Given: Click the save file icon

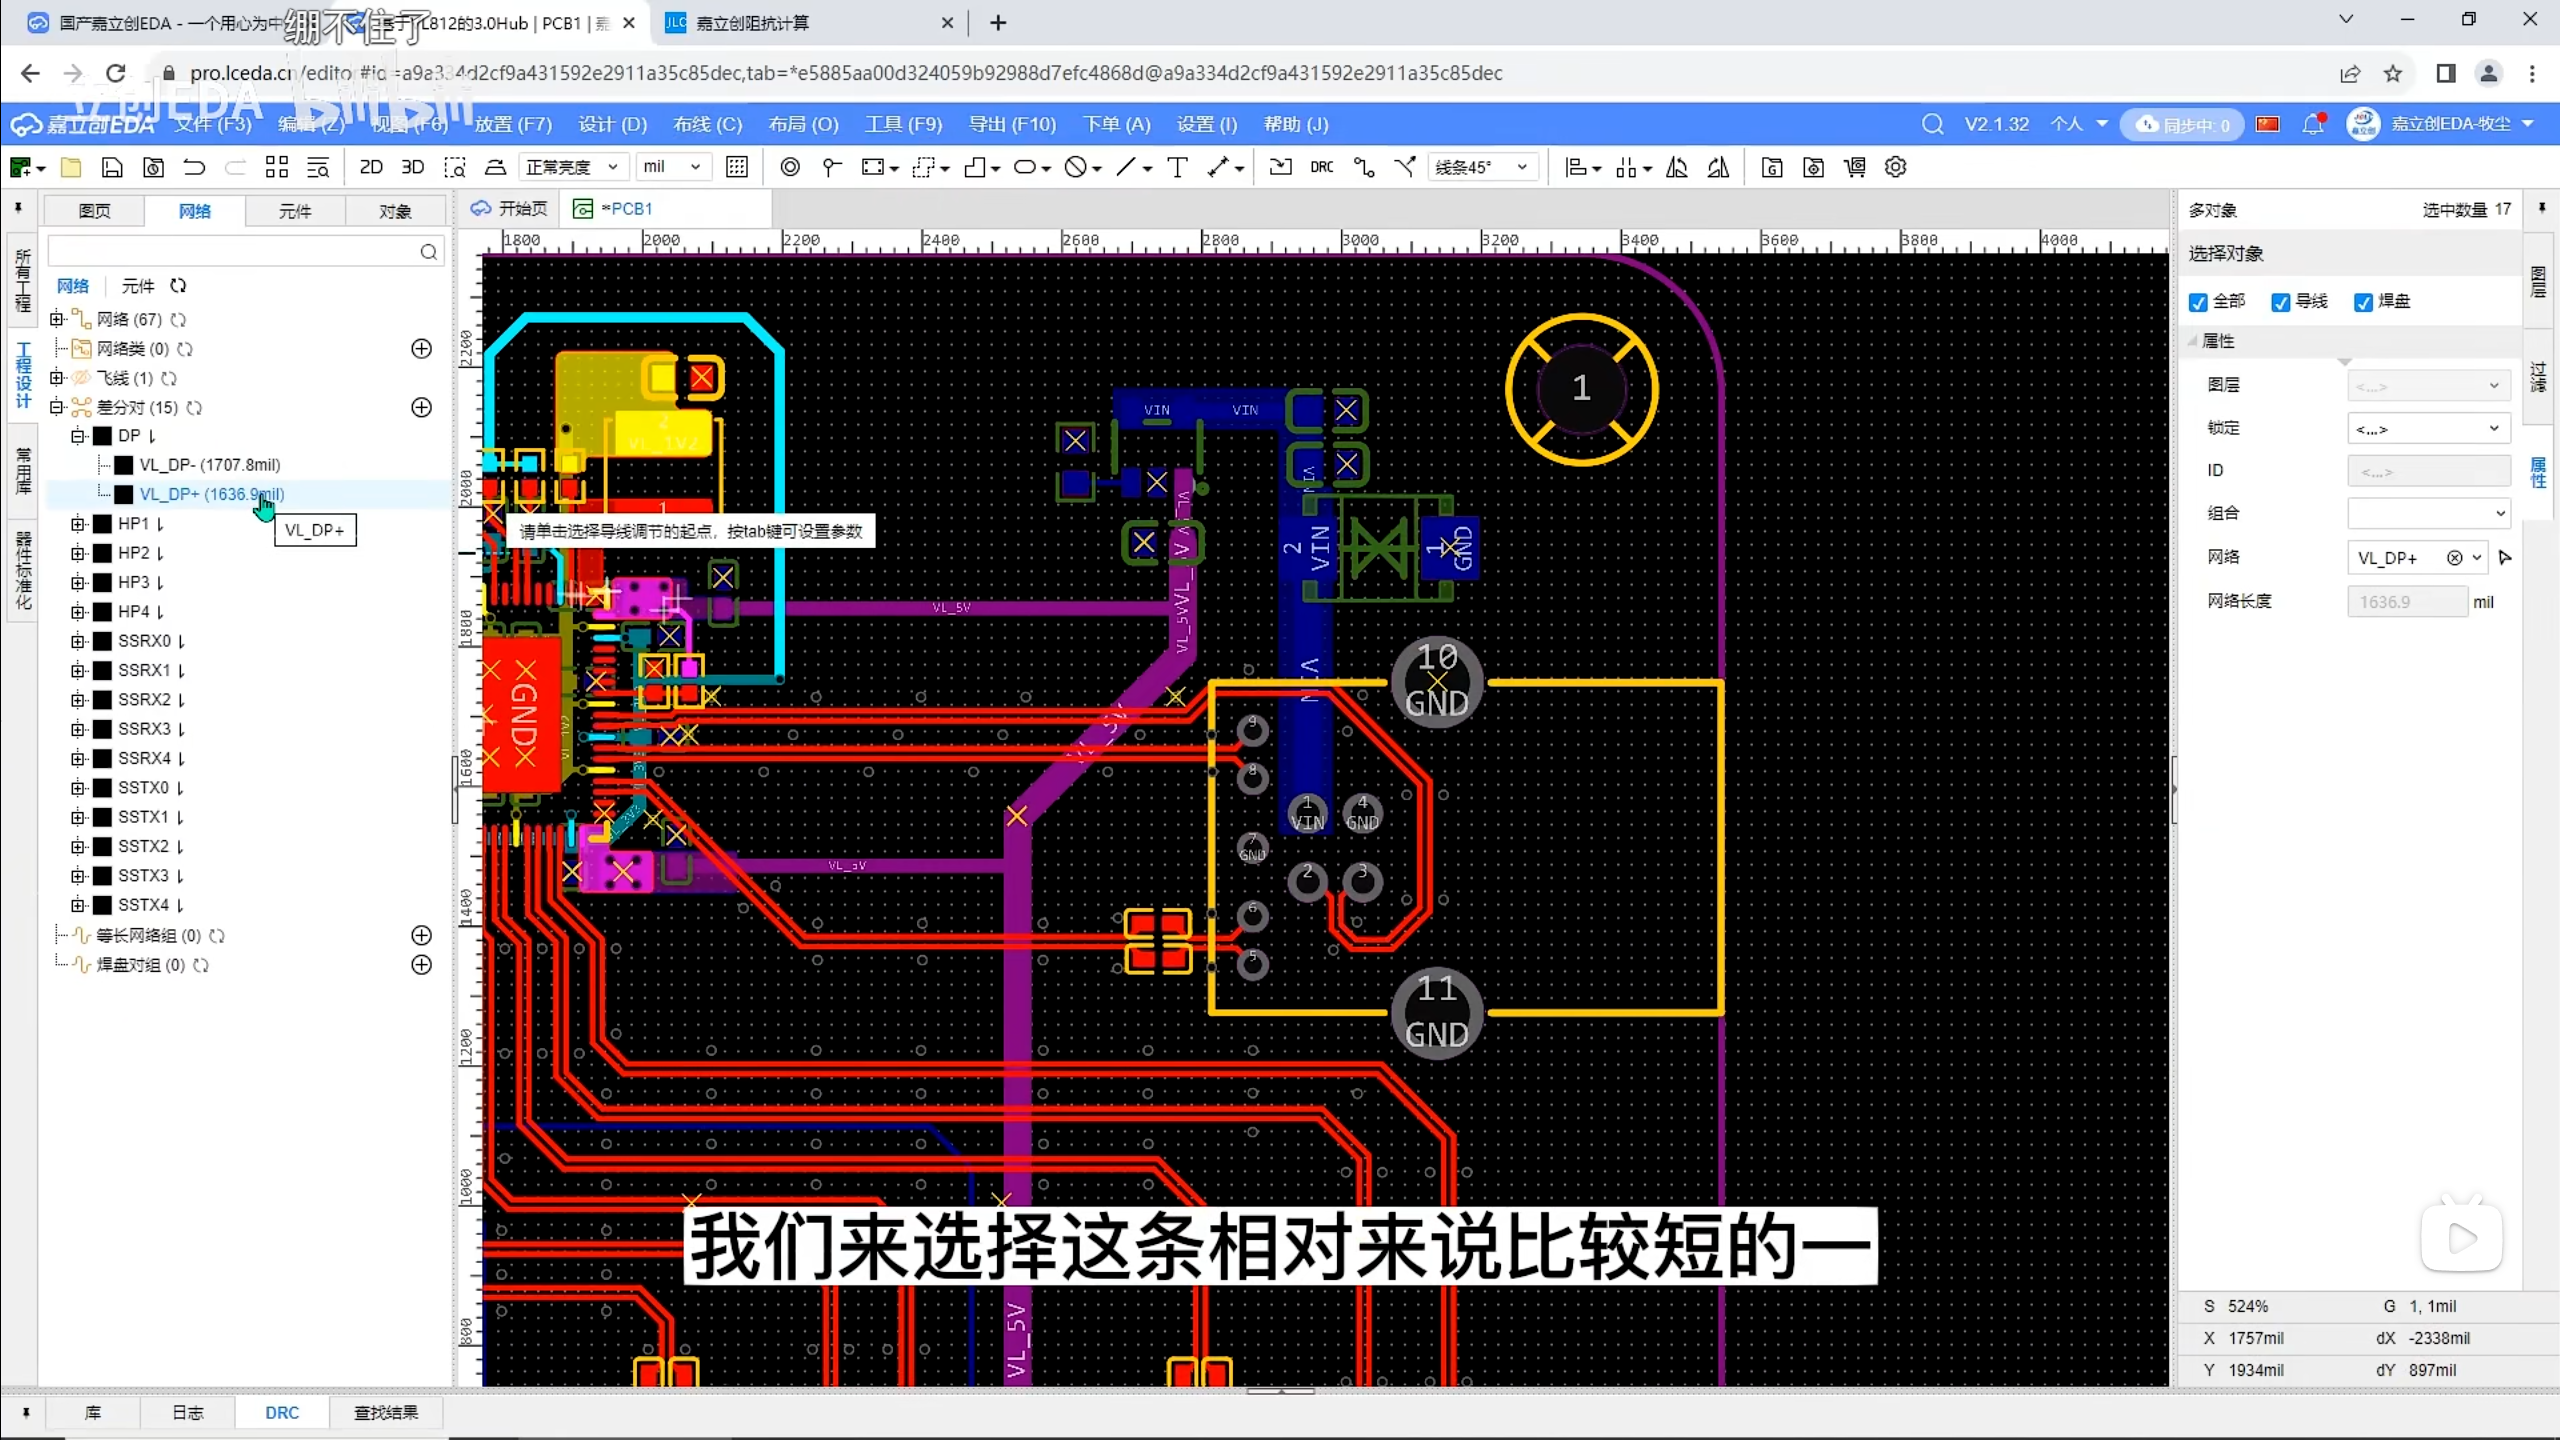Looking at the screenshot, I should pyautogui.click(x=112, y=167).
